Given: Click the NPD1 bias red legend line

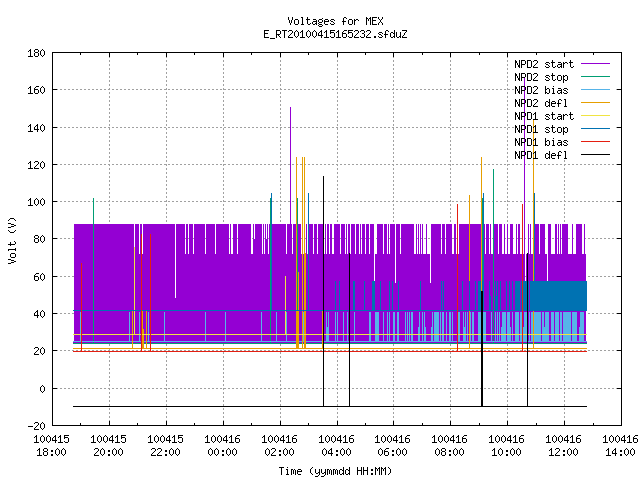Looking at the screenshot, I should coord(595,142).
